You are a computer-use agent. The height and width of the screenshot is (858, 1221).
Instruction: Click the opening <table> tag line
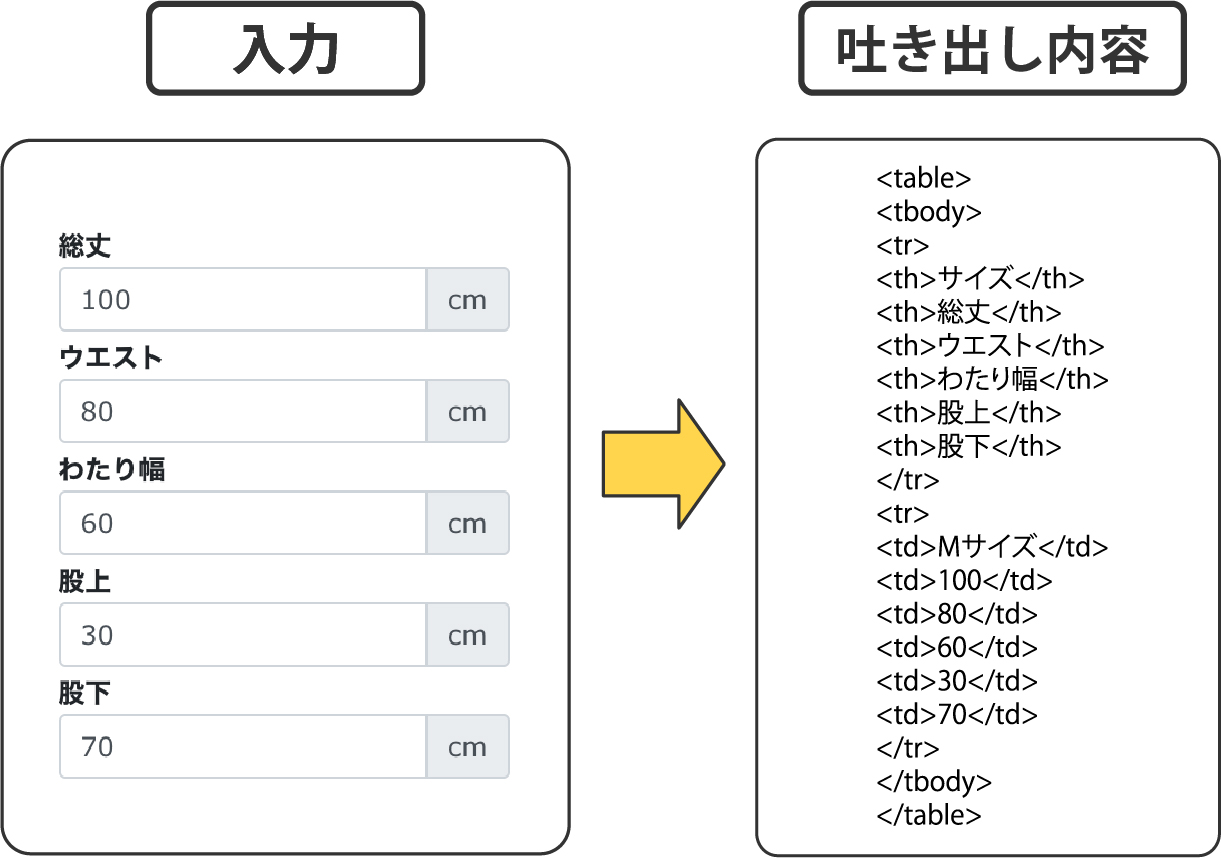(x=924, y=178)
